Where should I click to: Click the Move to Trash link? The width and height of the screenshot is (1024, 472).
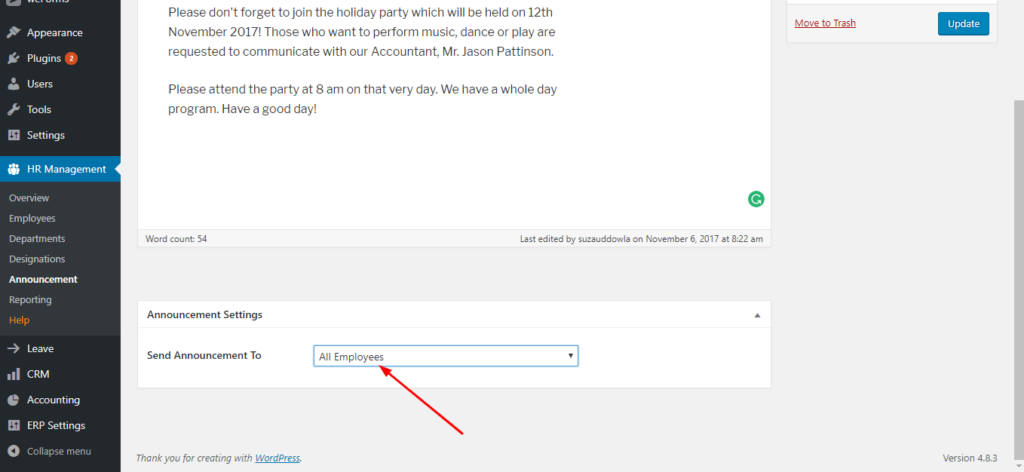[x=825, y=23]
